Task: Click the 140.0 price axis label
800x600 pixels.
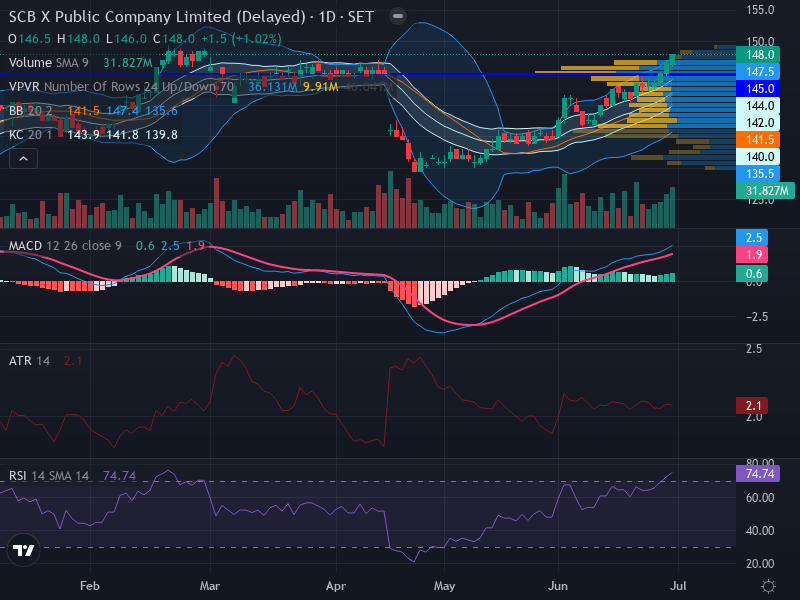Action: pos(758,157)
